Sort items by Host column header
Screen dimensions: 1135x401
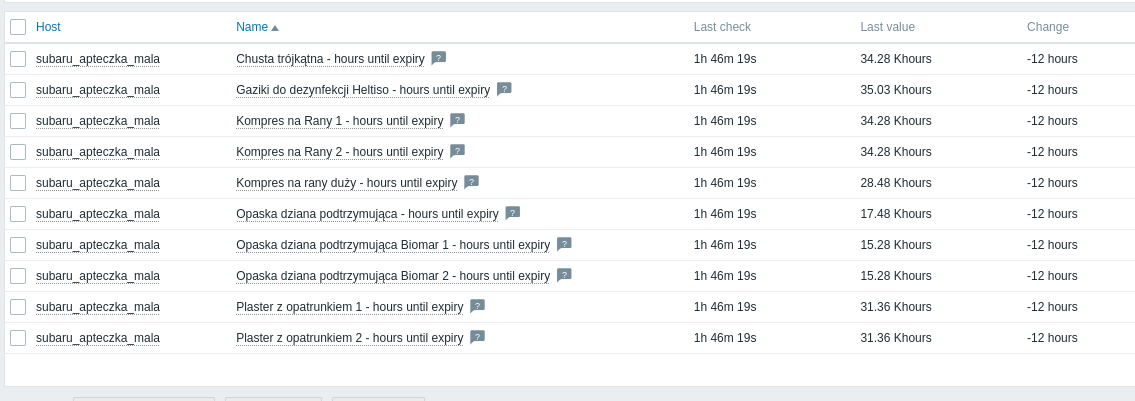click(x=48, y=27)
